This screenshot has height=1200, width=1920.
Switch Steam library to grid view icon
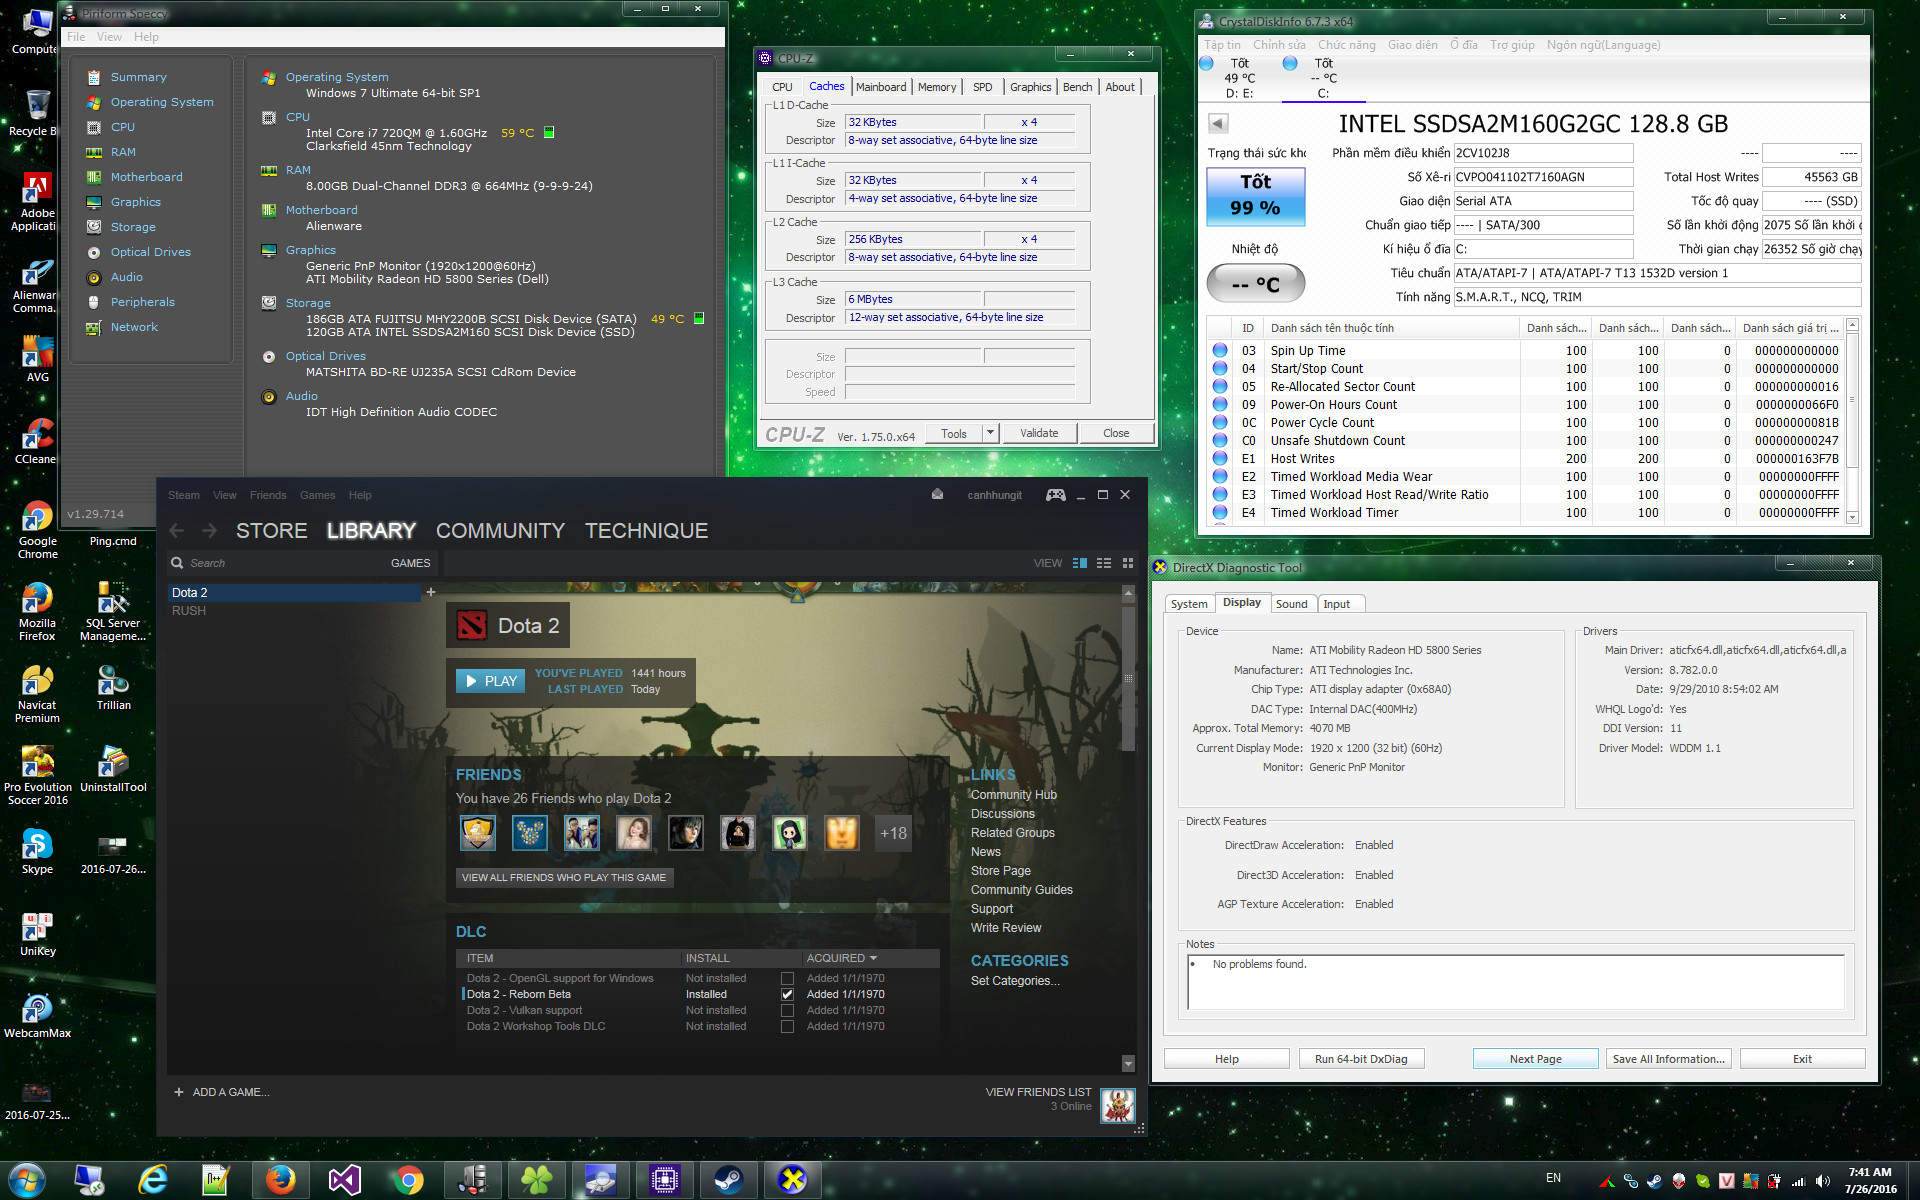coord(1128,563)
